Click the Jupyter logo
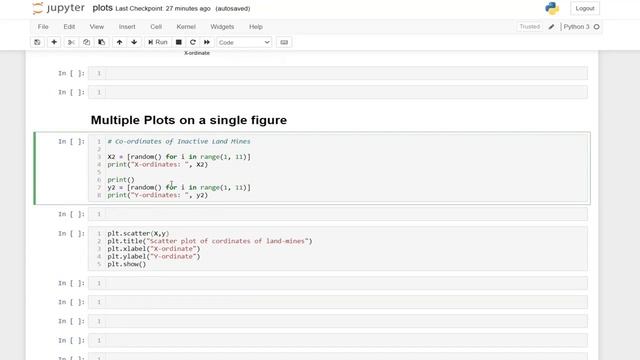640x360 pixels. coord(58,8)
